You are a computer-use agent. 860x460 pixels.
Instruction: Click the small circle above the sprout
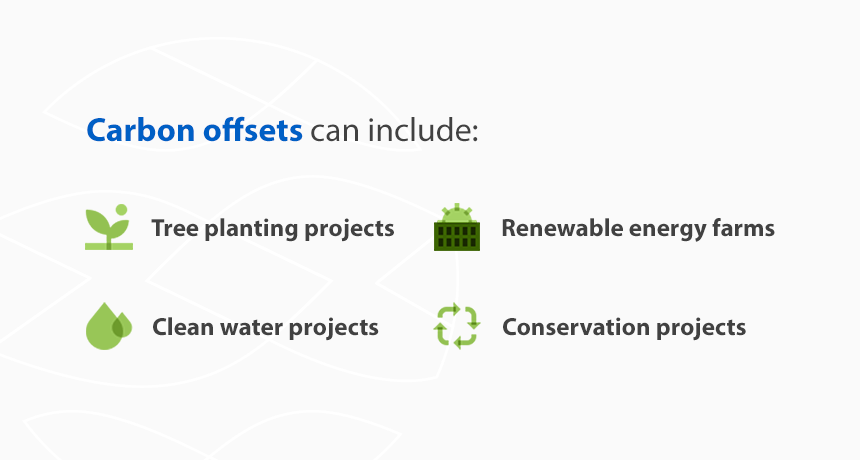pyautogui.click(x=121, y=210)
